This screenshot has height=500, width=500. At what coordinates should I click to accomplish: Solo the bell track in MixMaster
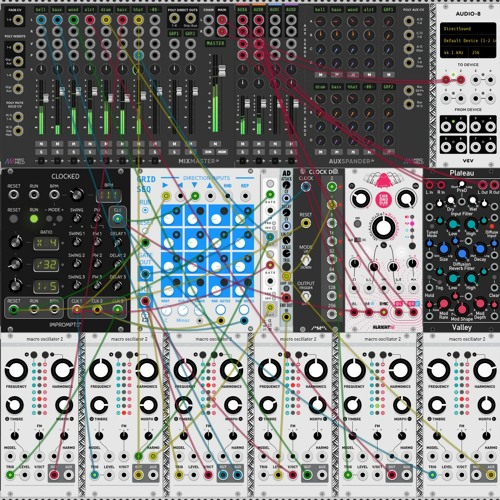coord(41,152)
